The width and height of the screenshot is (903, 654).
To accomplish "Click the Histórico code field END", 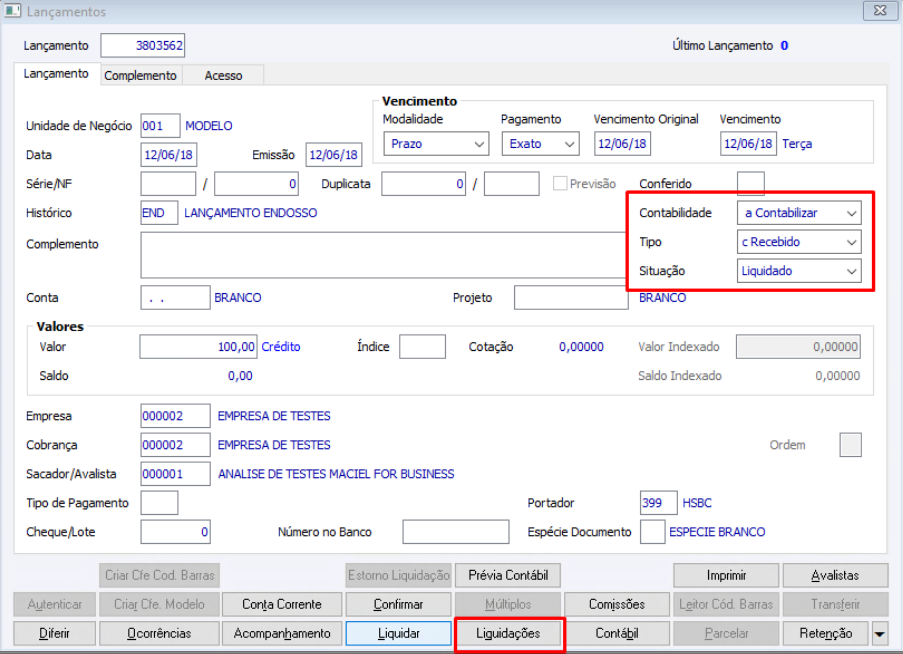I will click(159, 213).
